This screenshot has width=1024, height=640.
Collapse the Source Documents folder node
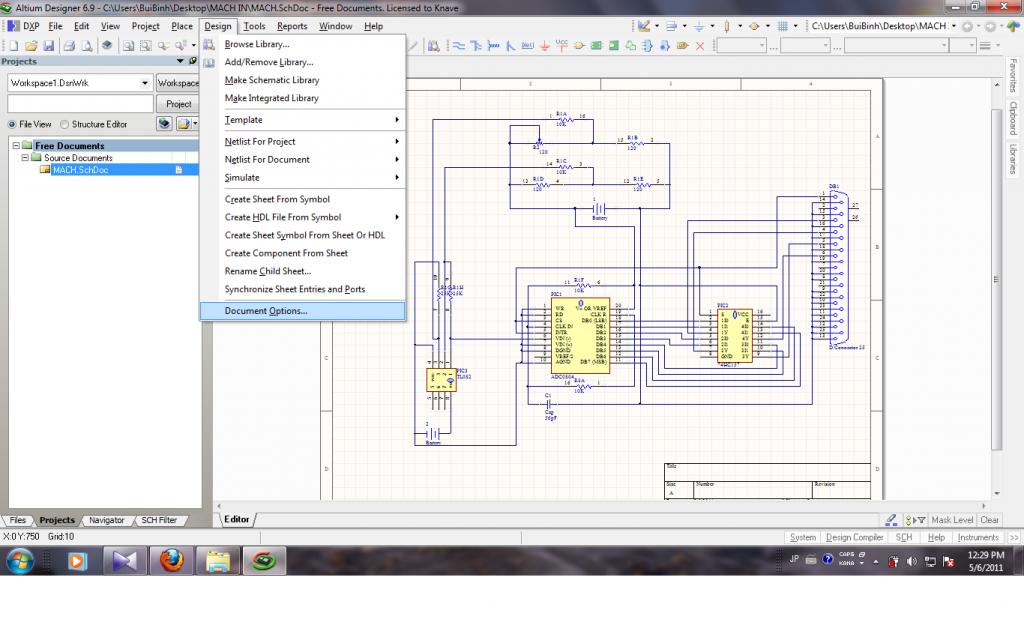pos(26,158)
